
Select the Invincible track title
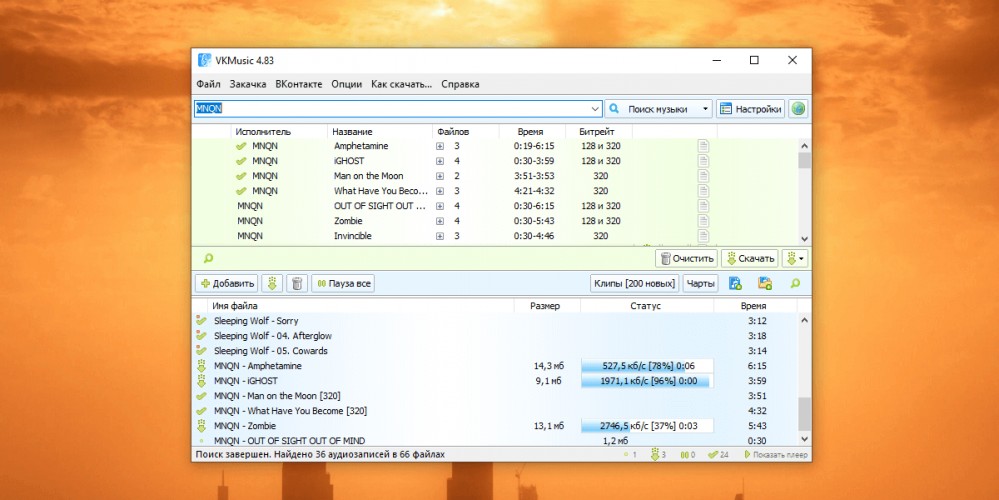(353, 236)
